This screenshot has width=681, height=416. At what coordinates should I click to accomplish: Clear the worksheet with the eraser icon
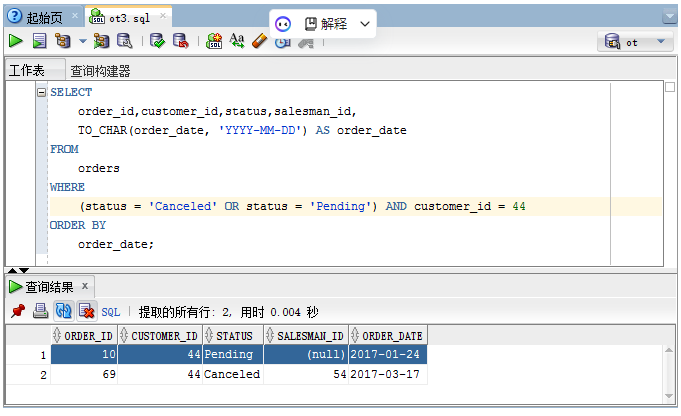(x=259, y=41)
